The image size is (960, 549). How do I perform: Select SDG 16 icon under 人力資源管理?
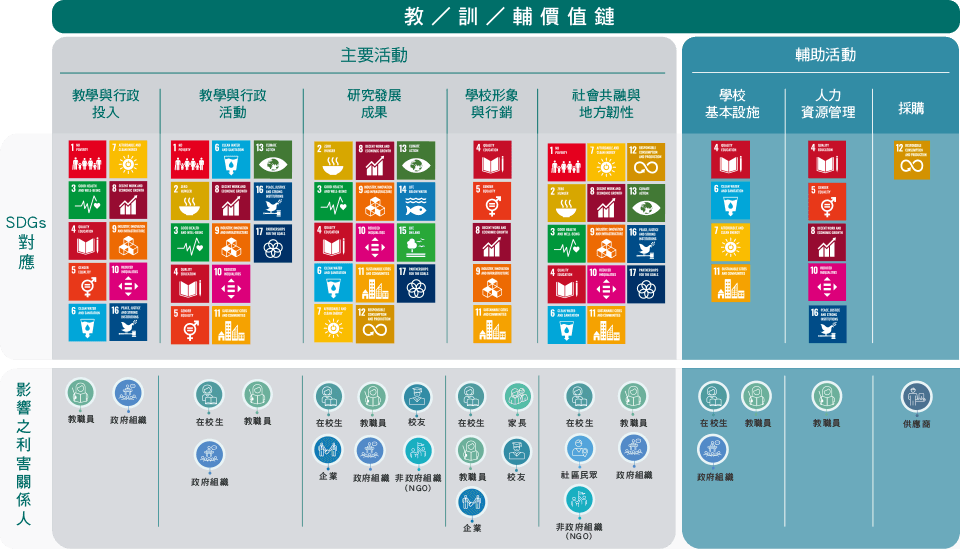point(827,324)
